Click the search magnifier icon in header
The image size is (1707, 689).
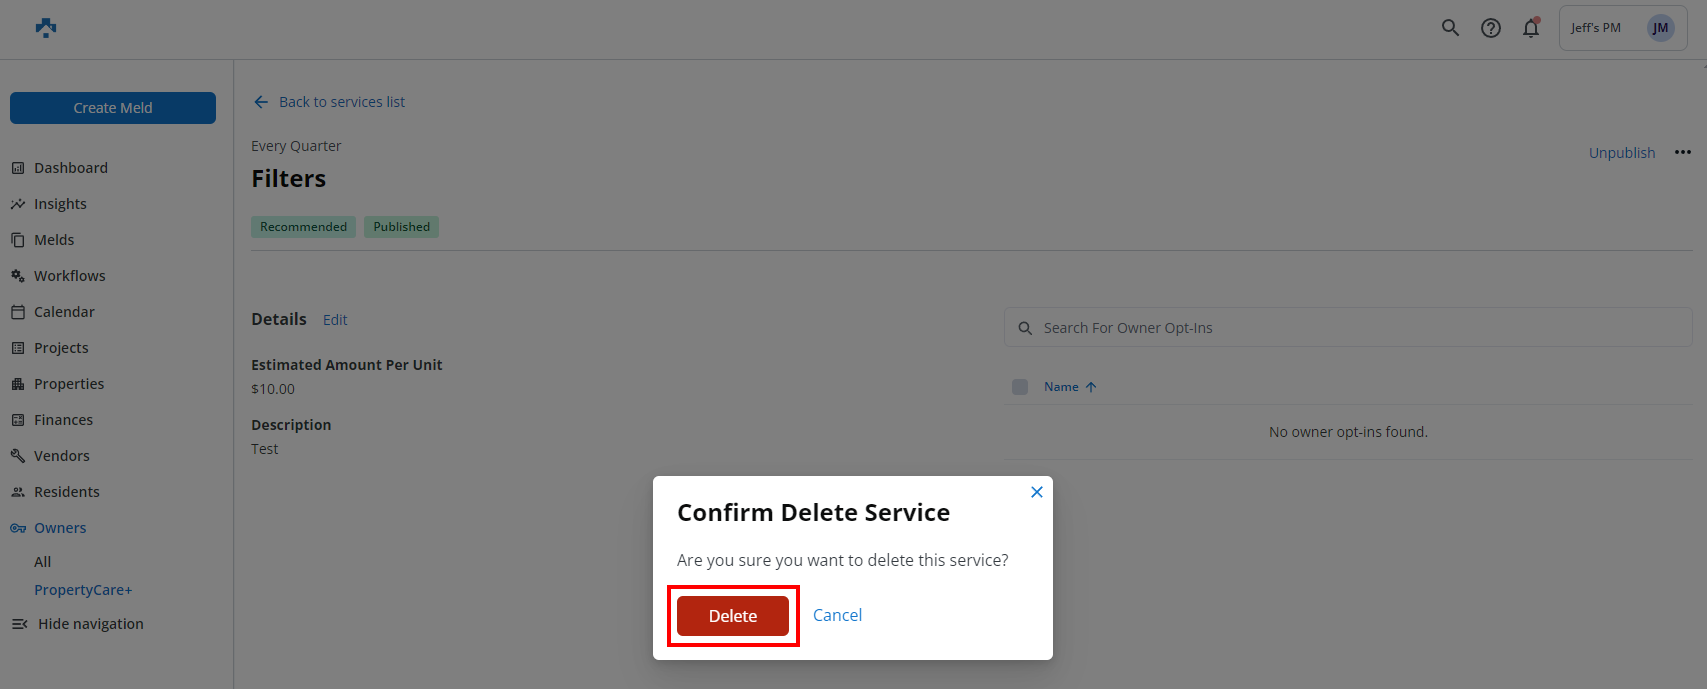tap(1450, 28)
